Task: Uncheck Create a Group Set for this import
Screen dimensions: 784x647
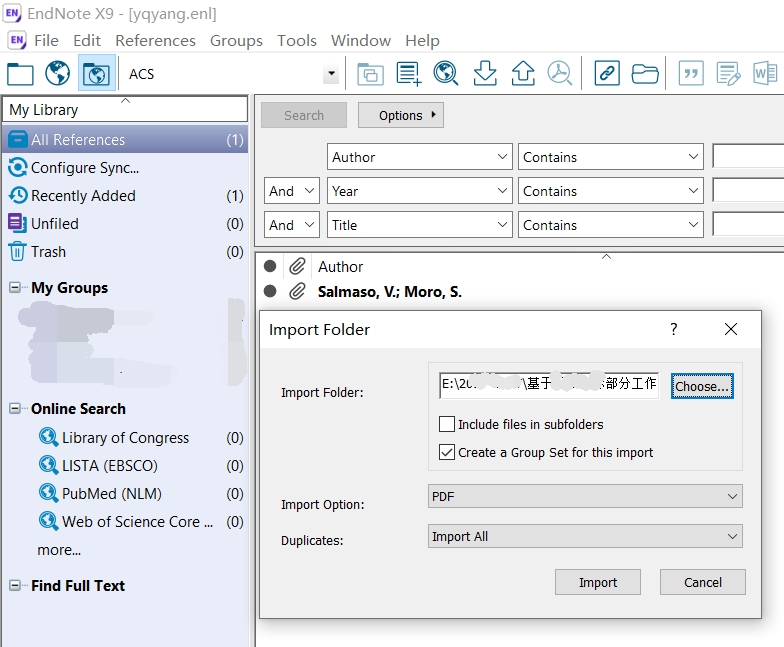Action: (446, 452)
